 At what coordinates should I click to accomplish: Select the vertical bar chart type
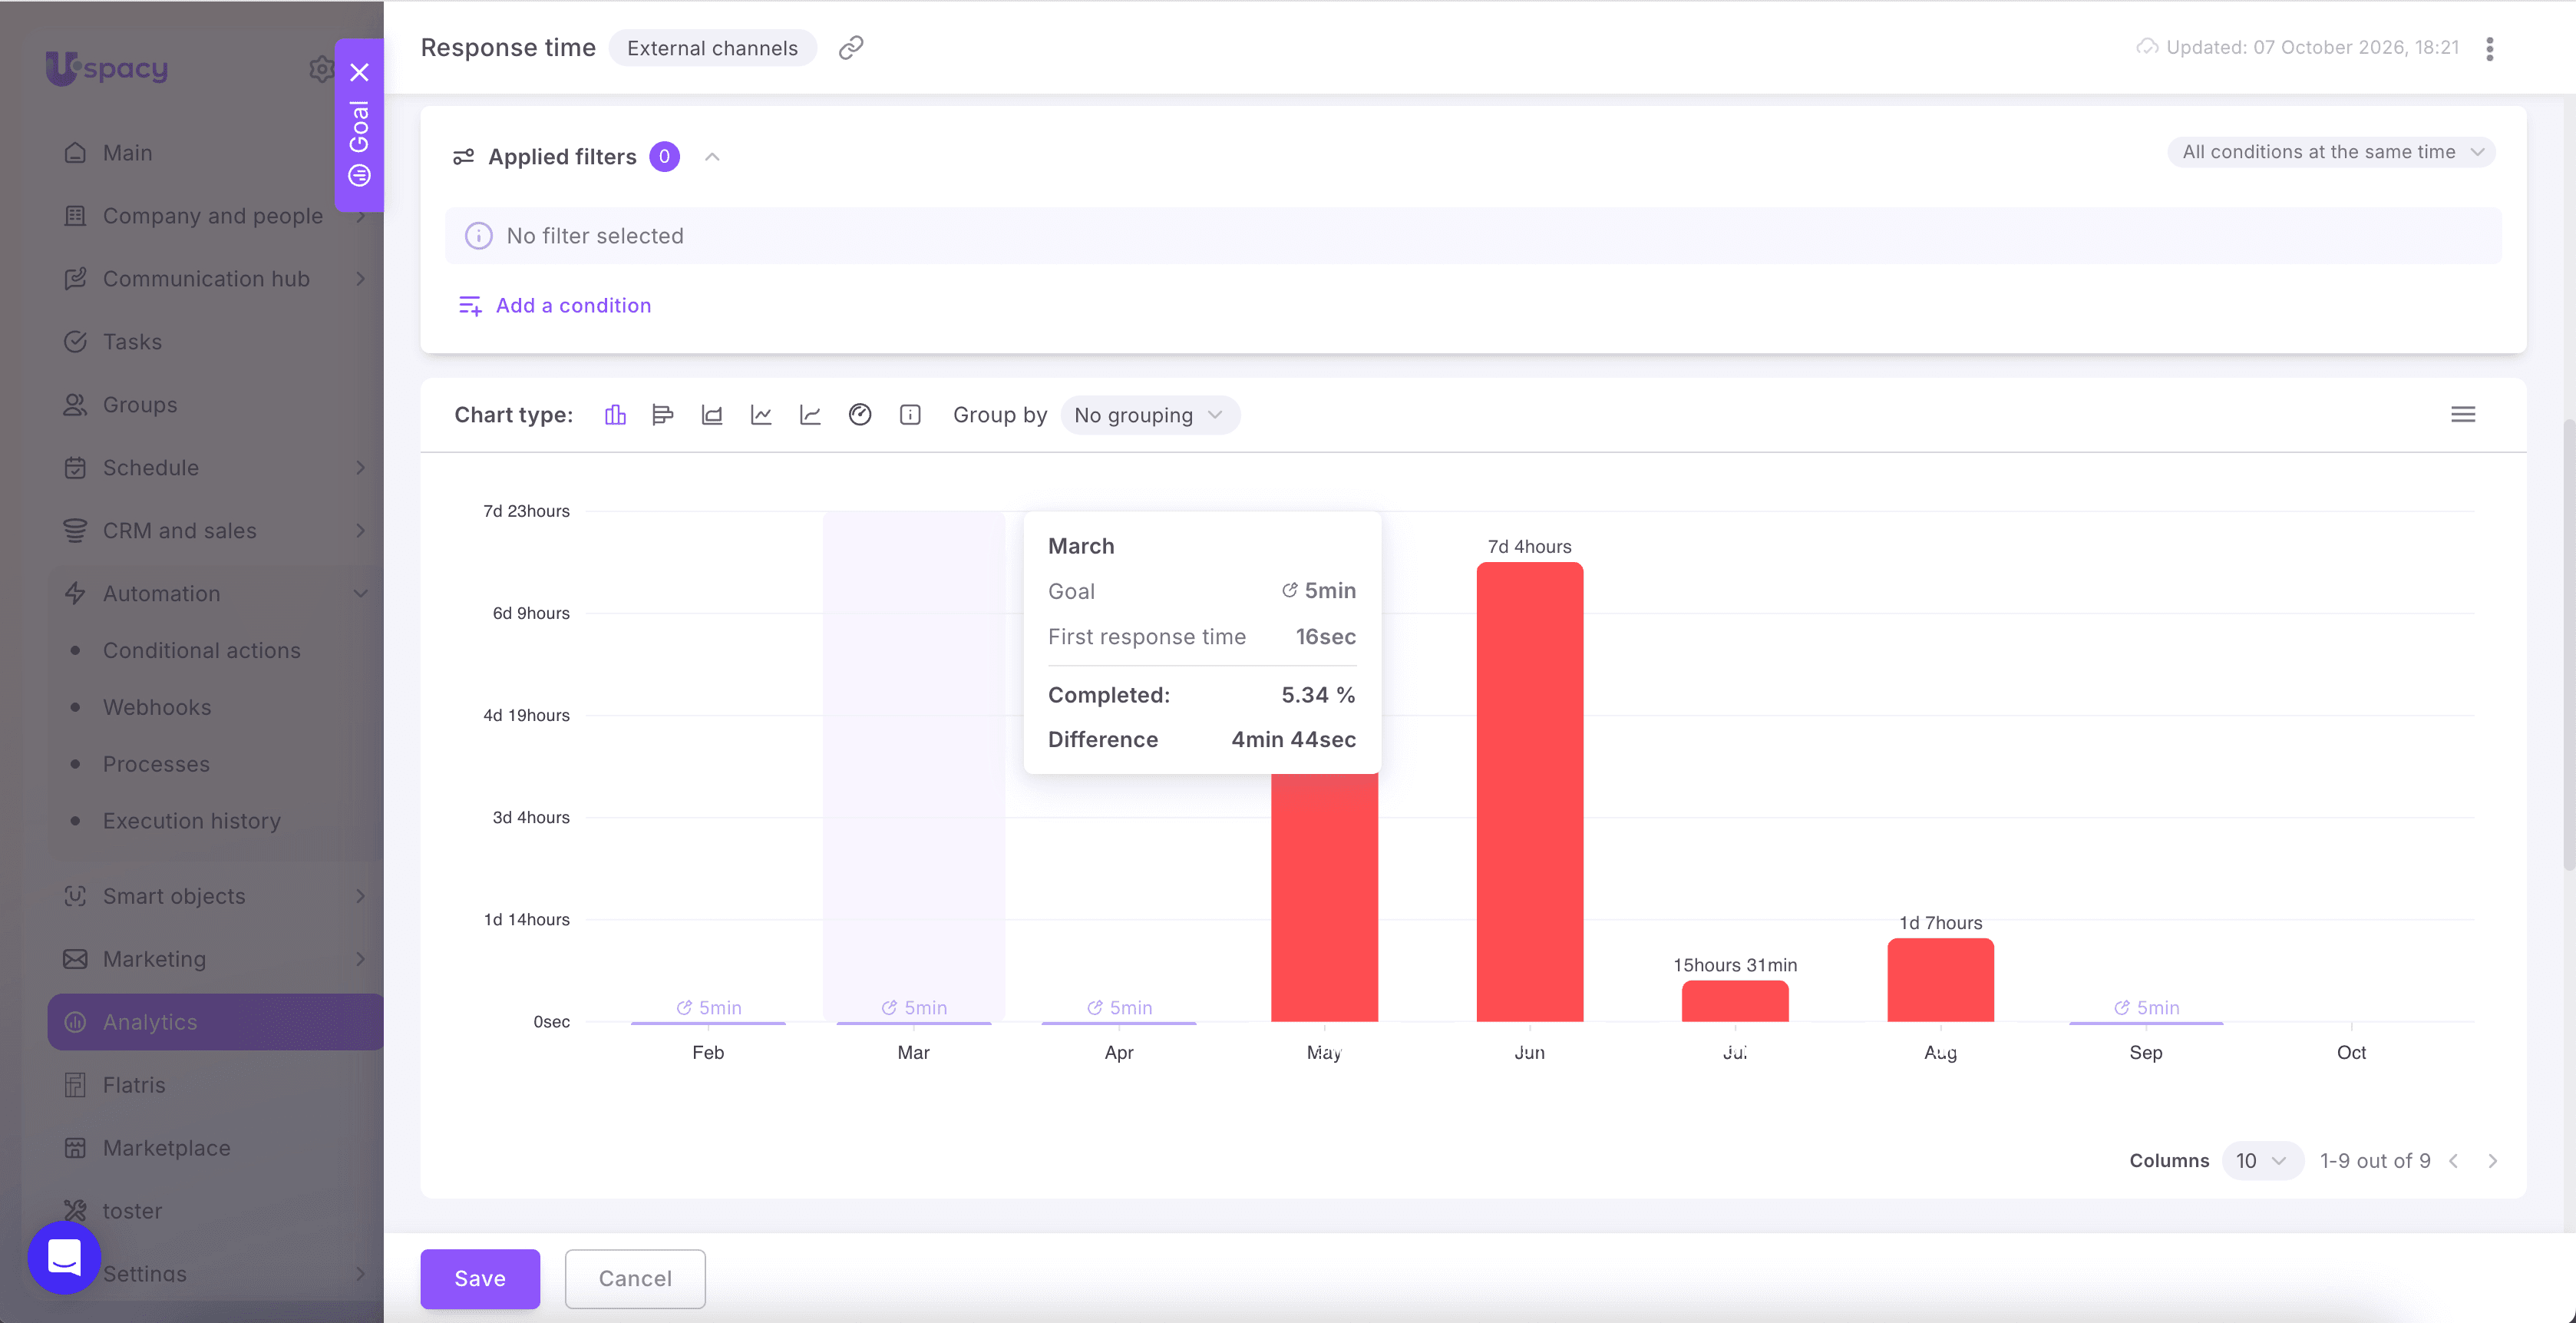615,415
